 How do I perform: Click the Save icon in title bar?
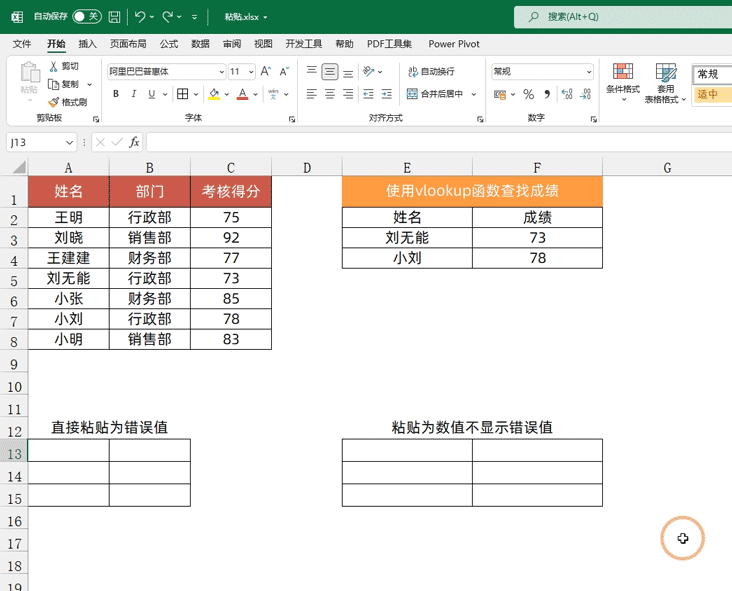pos(115,17)
